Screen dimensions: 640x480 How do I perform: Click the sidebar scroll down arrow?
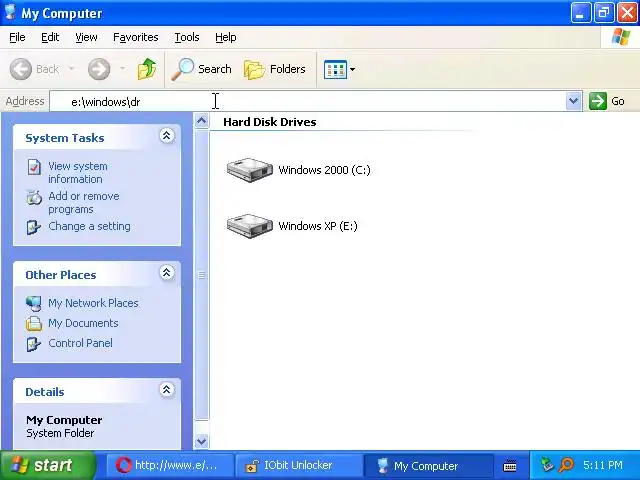[x=201, y=441]
